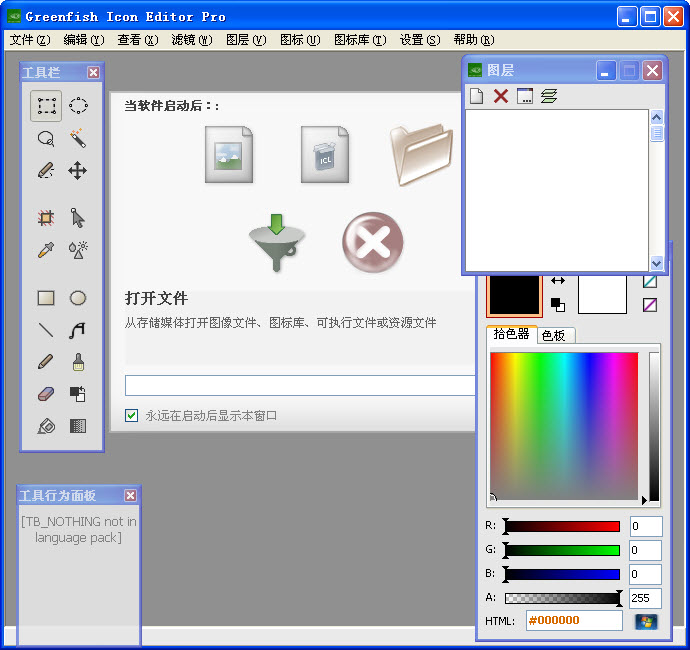Reset to default black and white colors

pyautogui.click(x=558, y=305)
